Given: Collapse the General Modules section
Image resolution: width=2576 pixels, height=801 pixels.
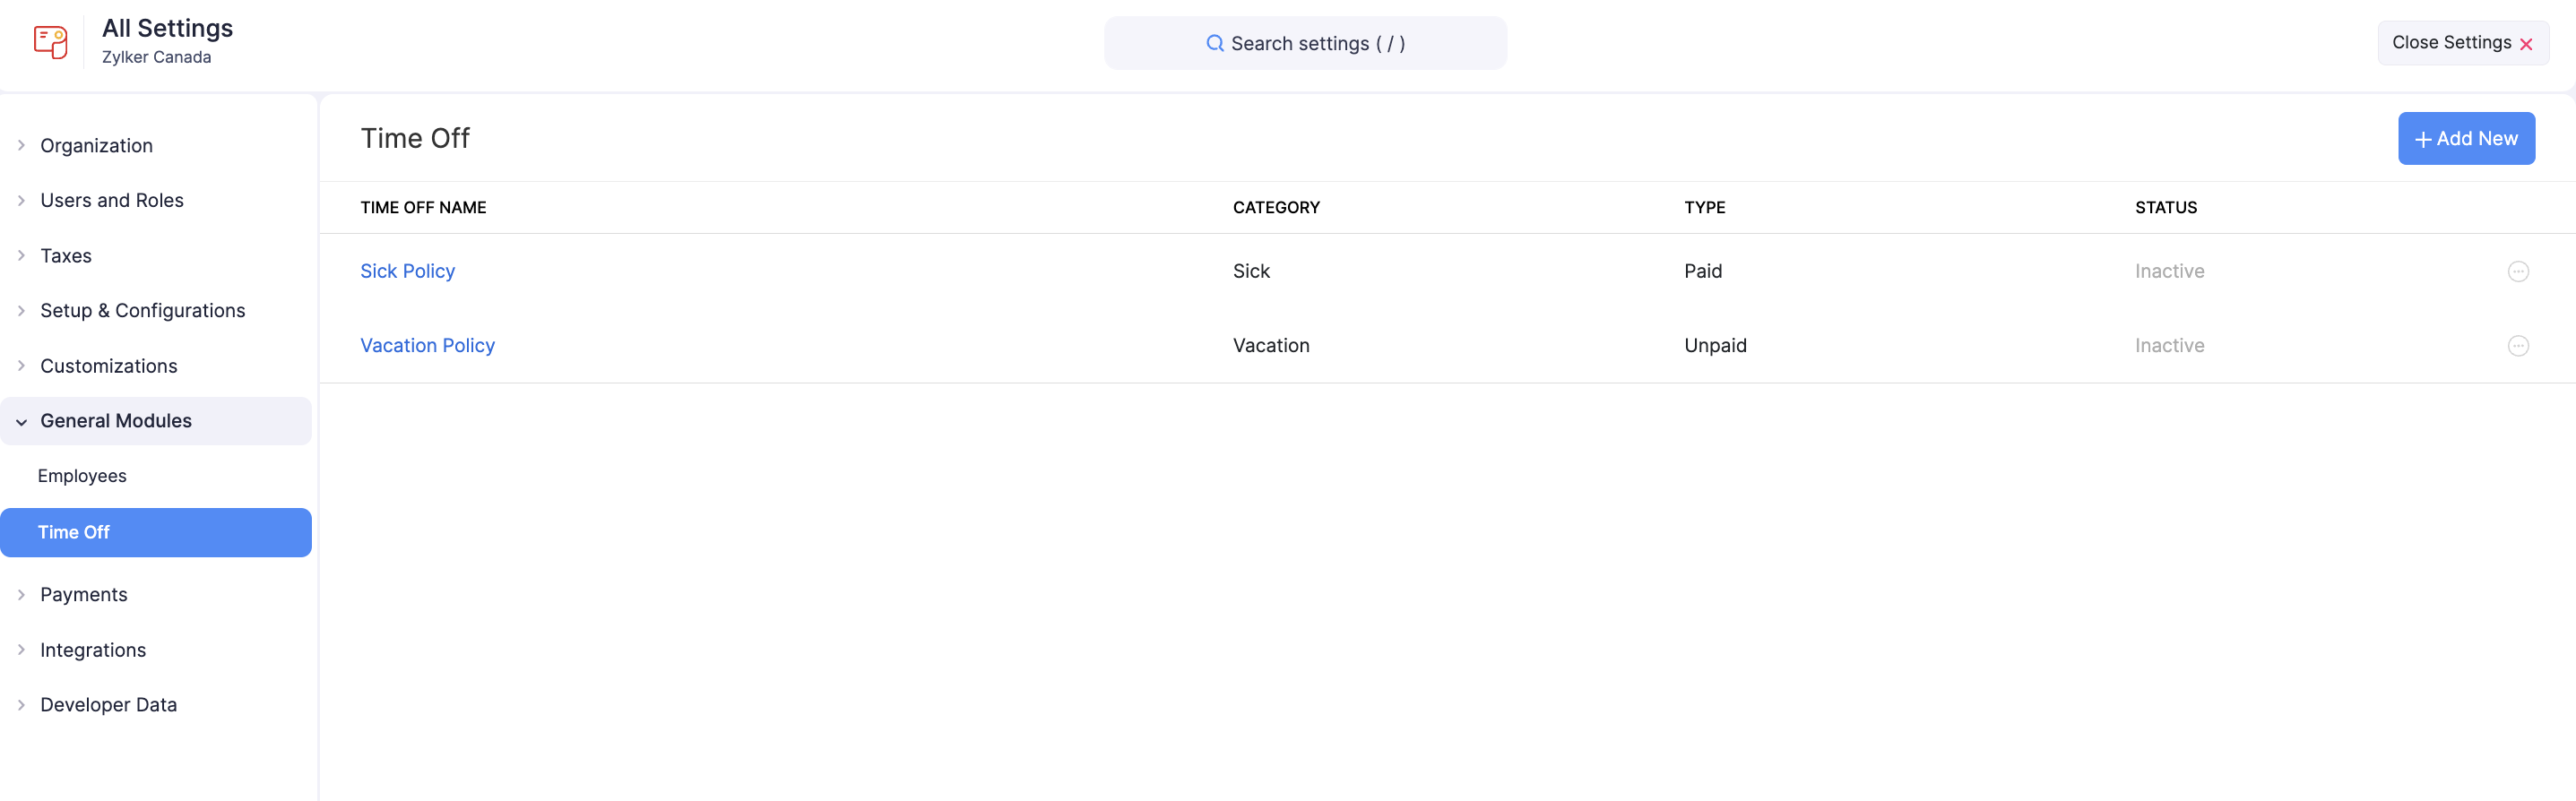Looking at the screenshot, I should (21, 422).
